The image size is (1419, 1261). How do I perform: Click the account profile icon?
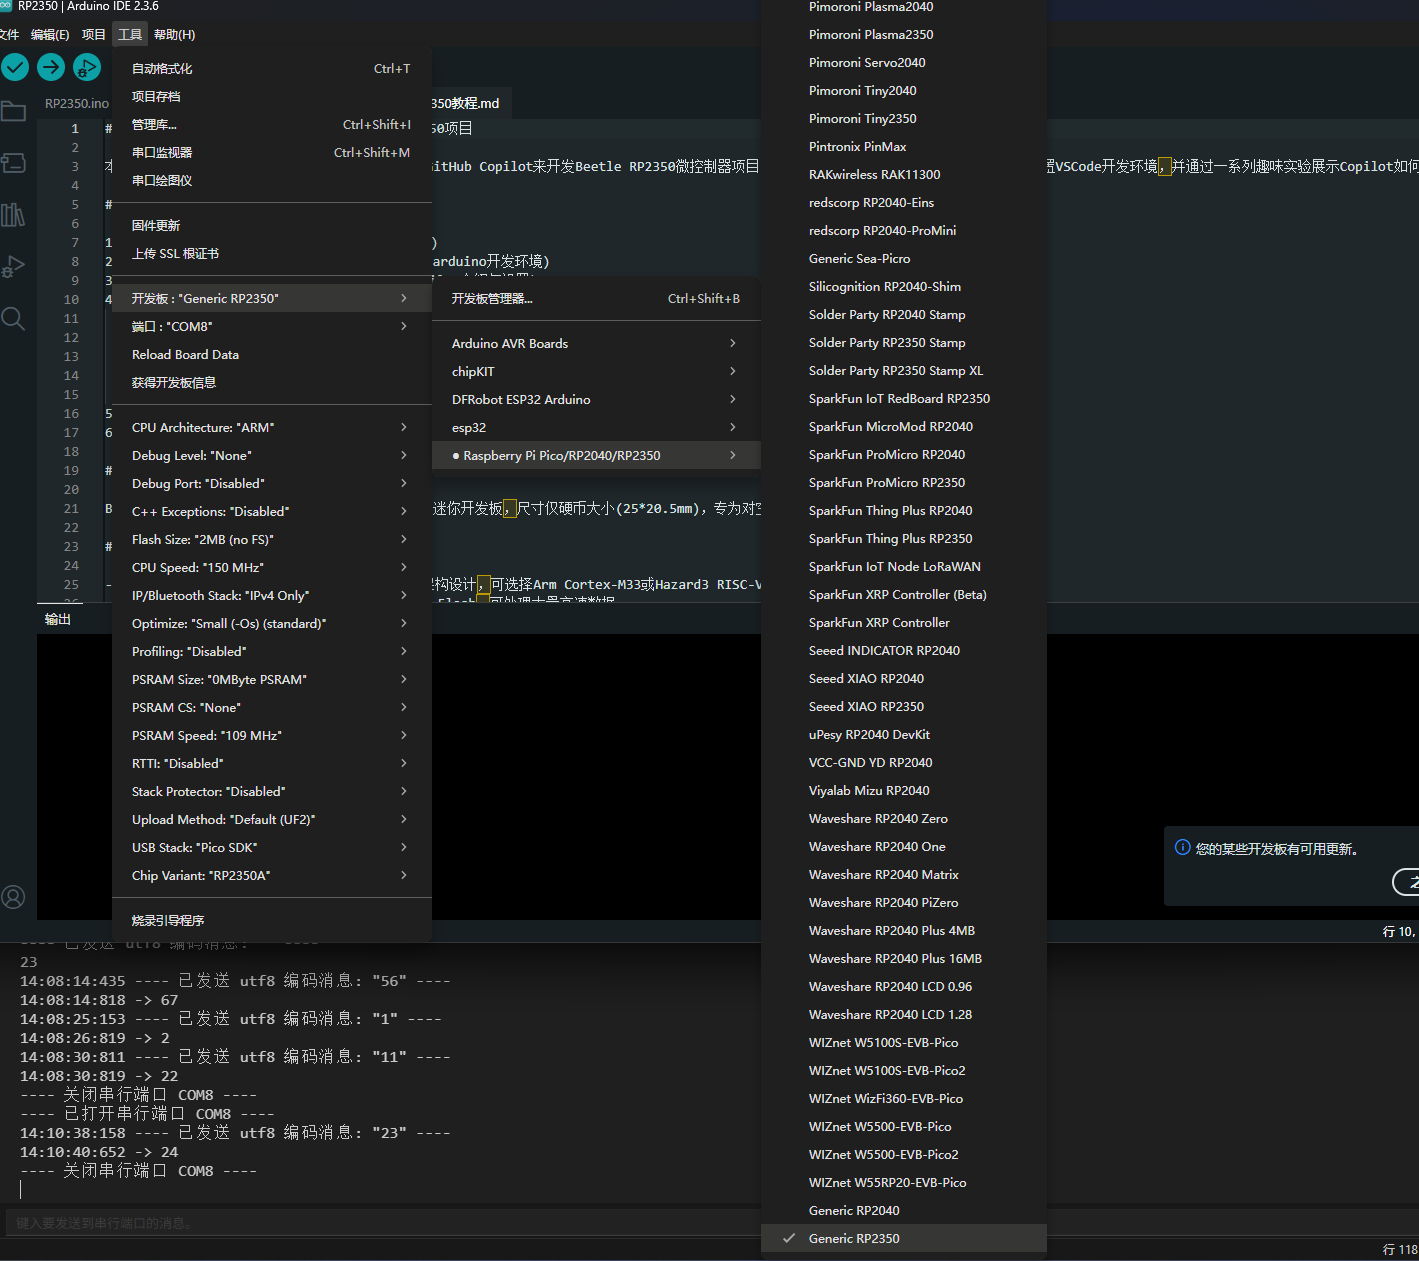click(x=13, y=897)
